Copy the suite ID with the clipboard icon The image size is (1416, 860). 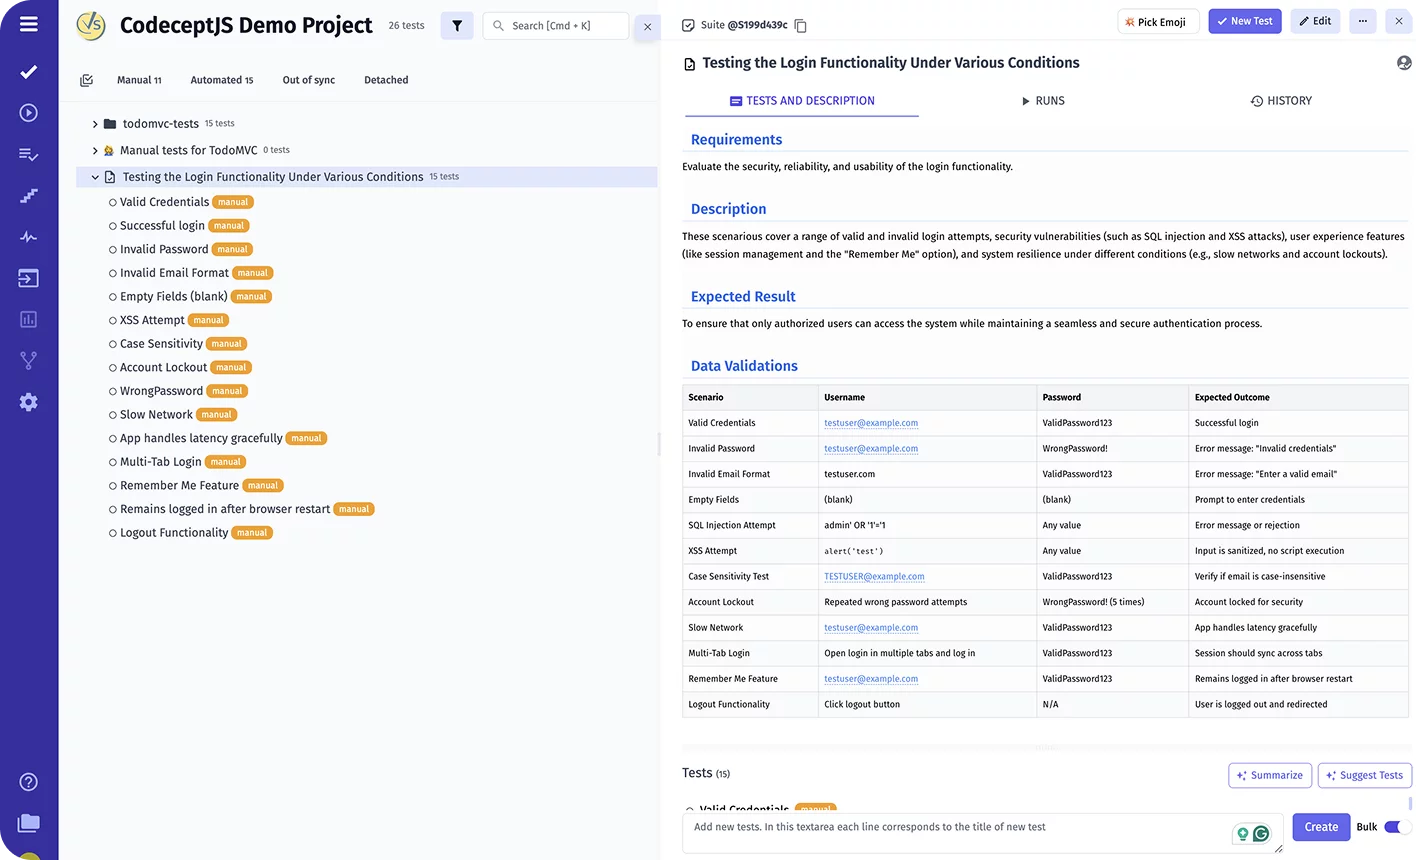point(800,27)
